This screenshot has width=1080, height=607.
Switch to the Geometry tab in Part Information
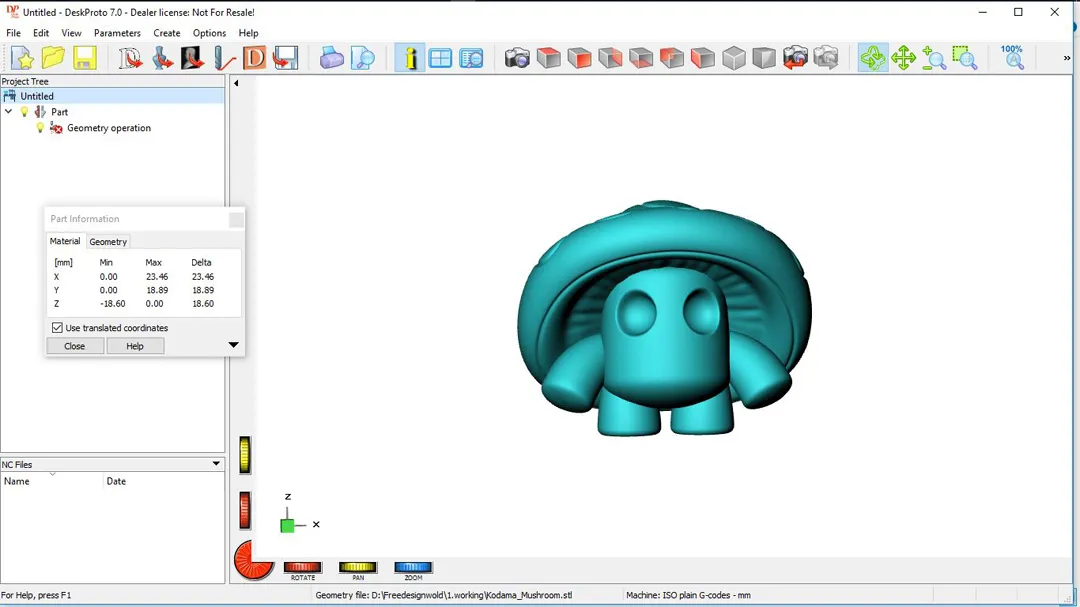tap(108, 242)
